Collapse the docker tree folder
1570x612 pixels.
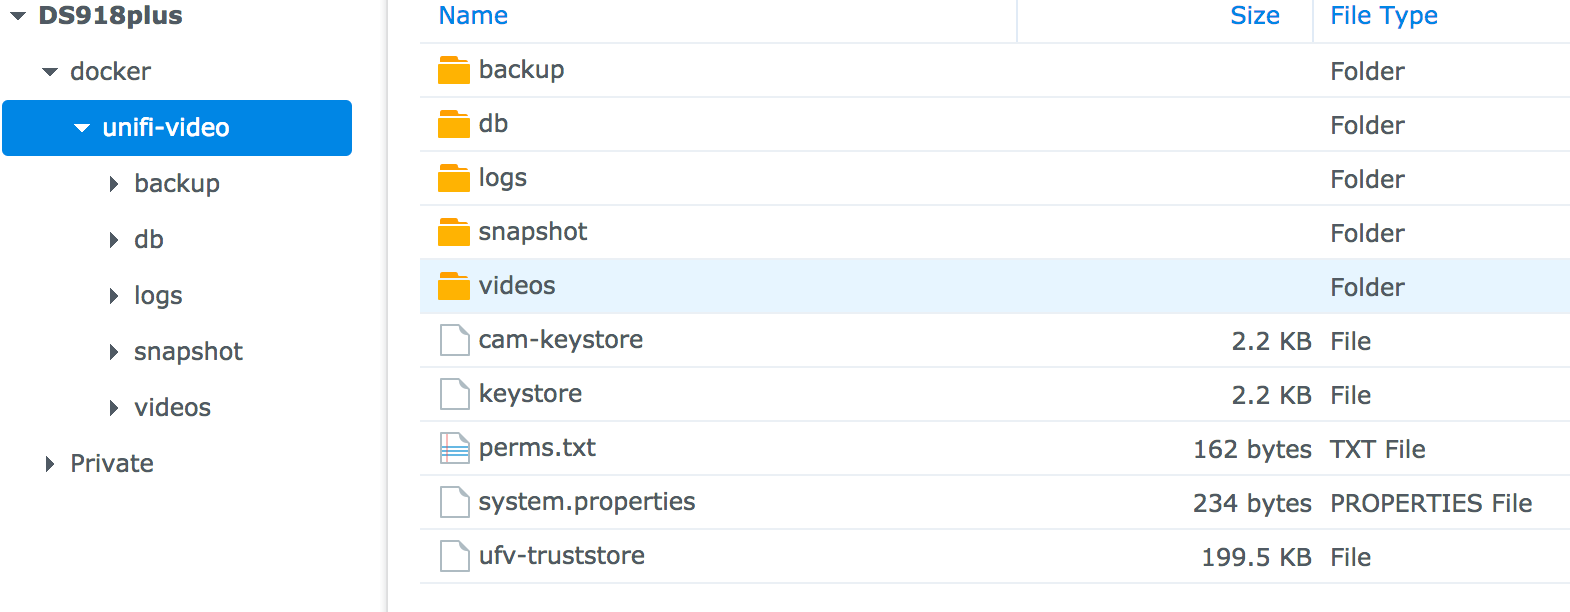click(50, 72)
